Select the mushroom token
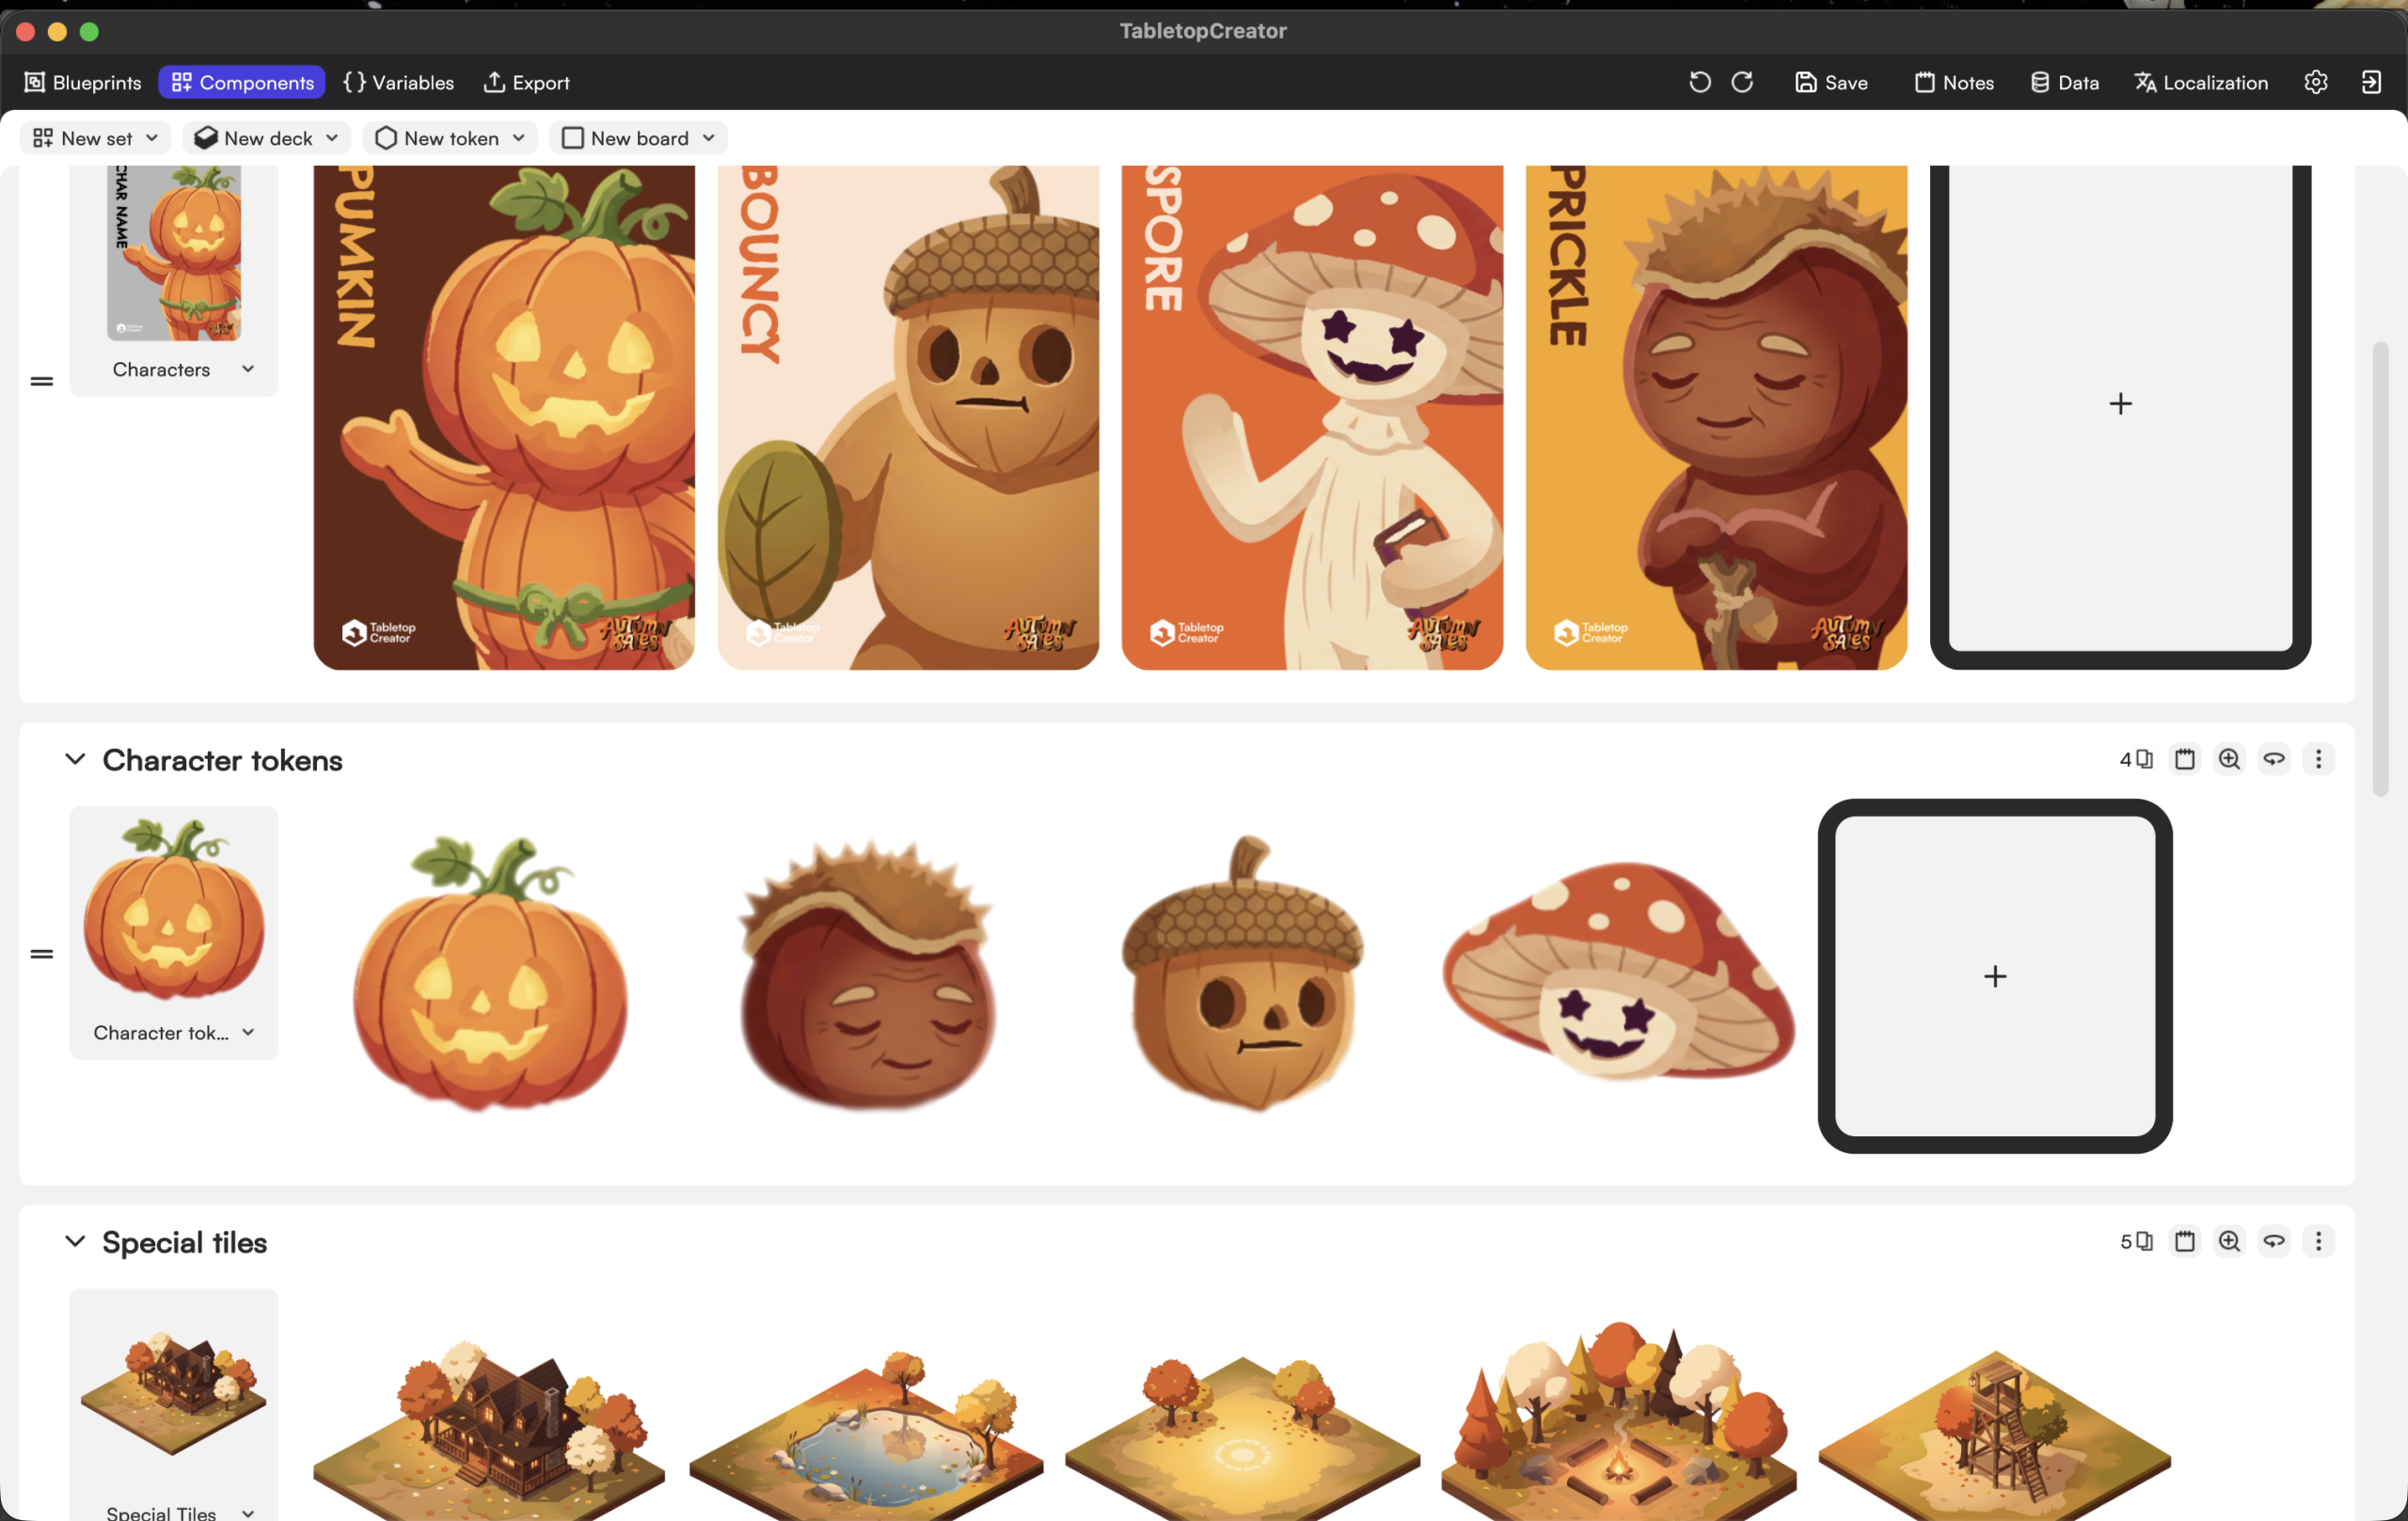The width and height of the screenshot is (2408, 1521). [1618, 972]
